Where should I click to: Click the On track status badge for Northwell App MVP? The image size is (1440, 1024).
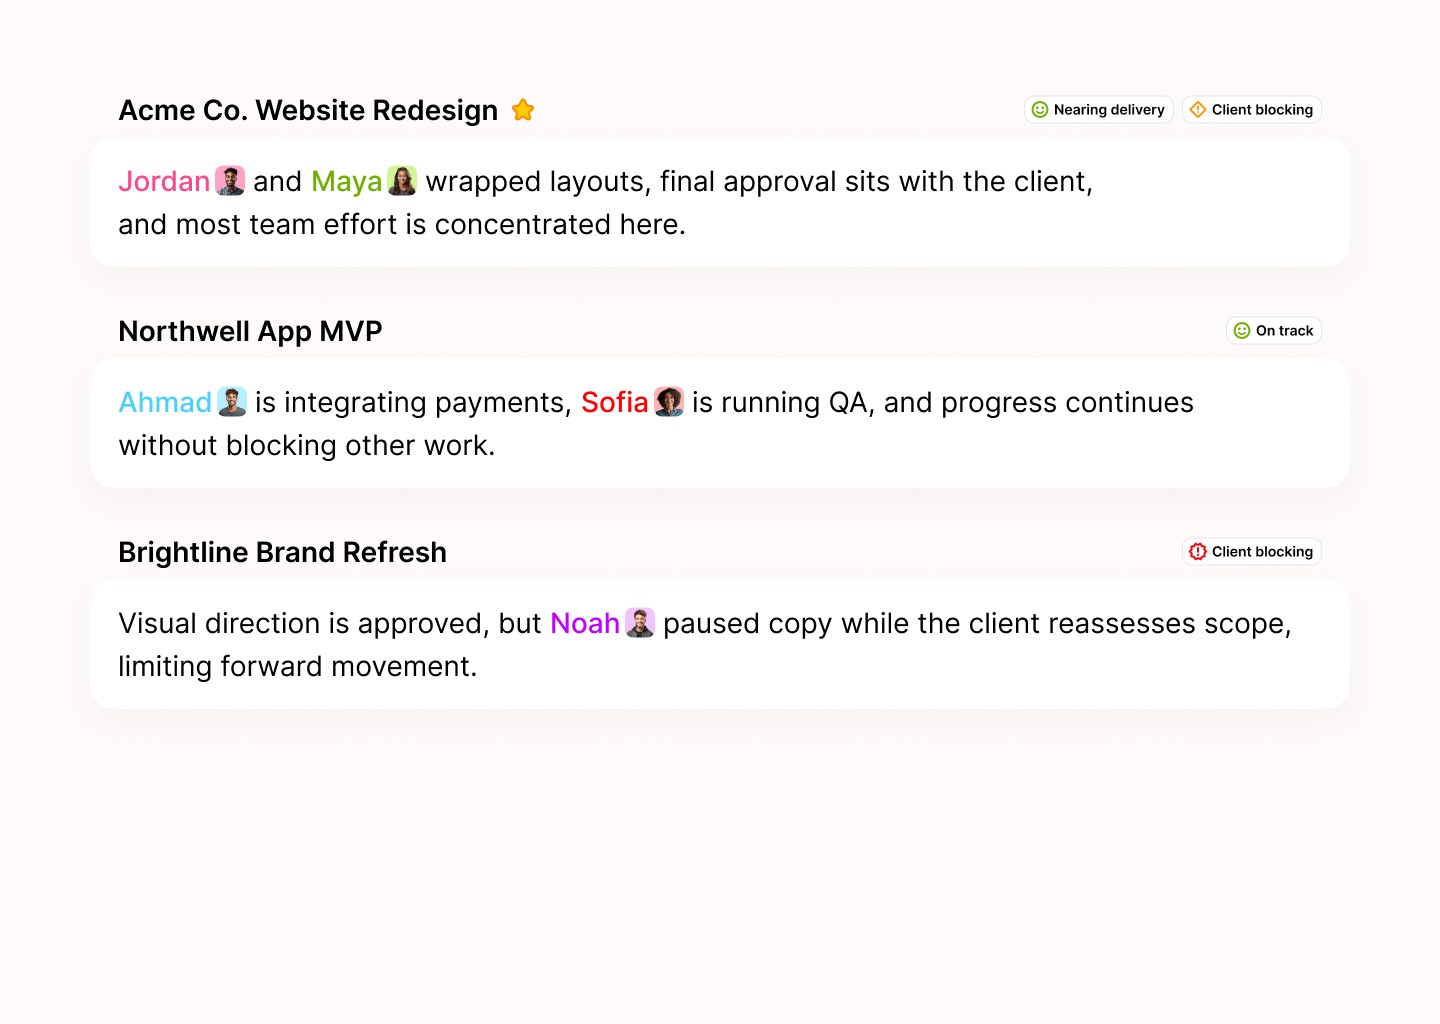(1273, 330)
